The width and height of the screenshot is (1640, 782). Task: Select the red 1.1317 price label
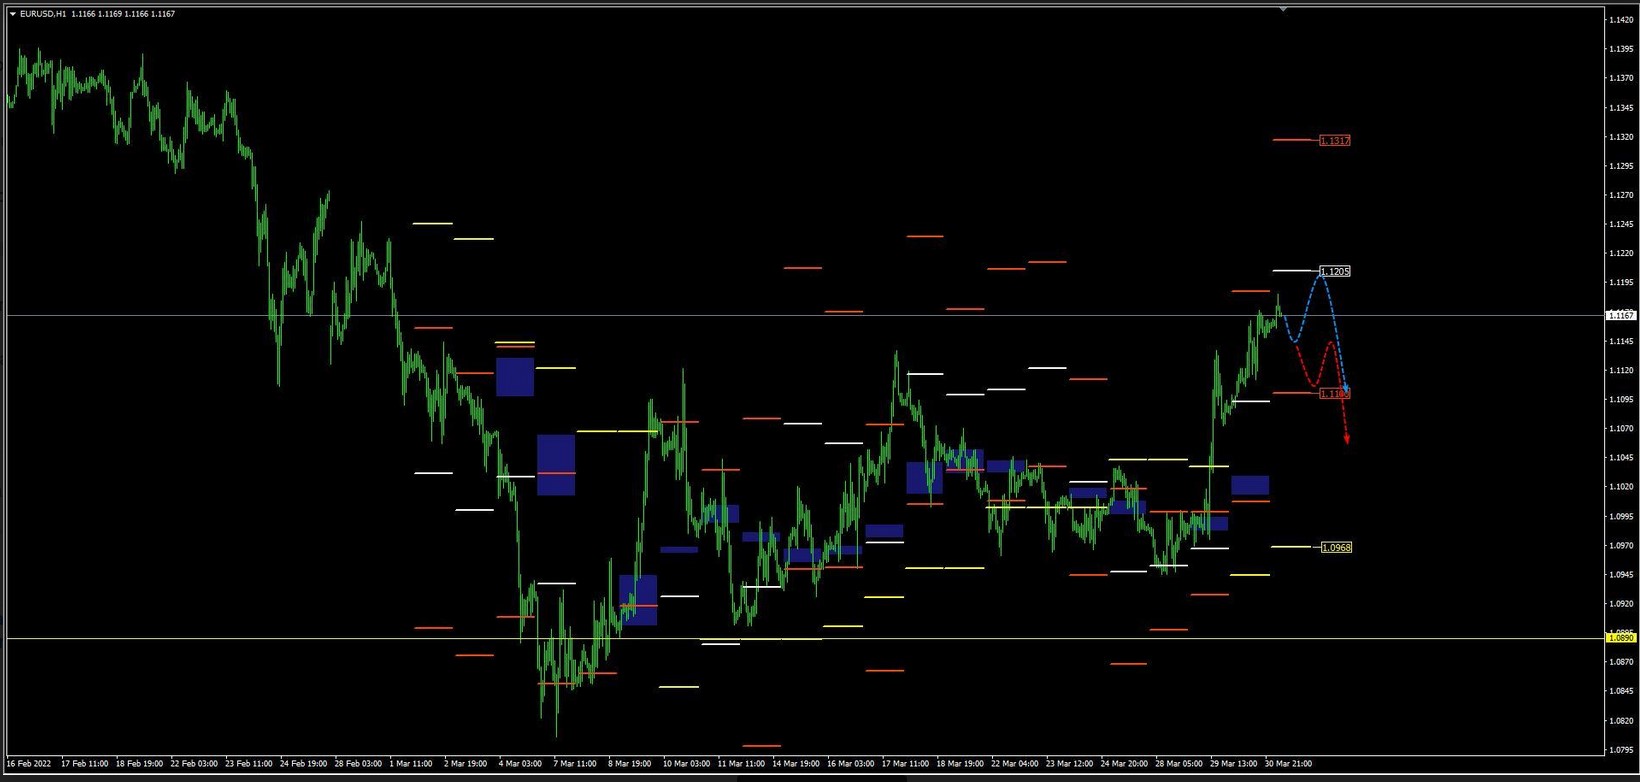tap(1334, 141)
